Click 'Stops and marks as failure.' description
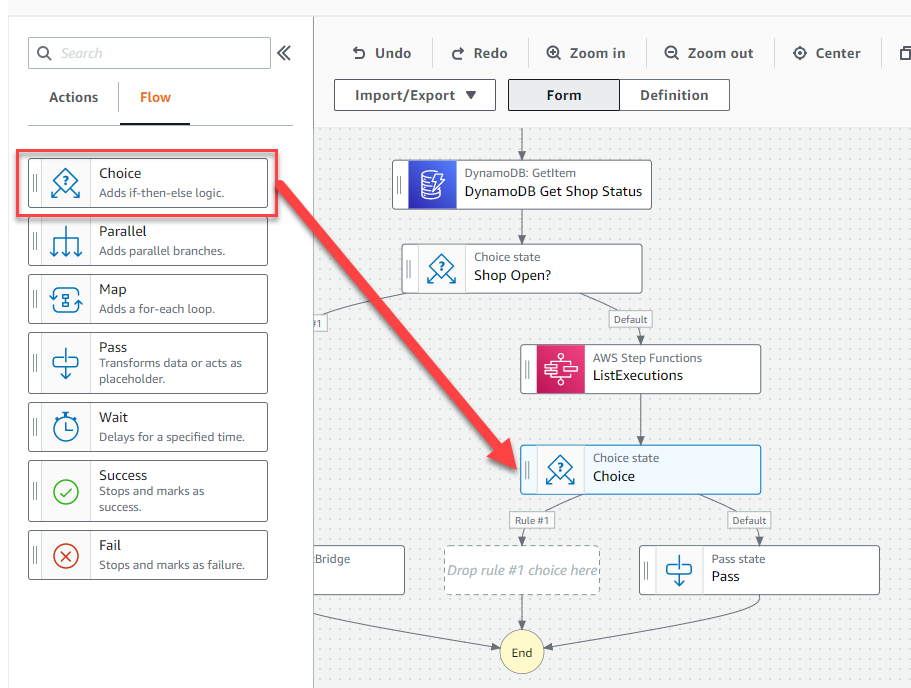911x688 pixels. point(172,565)
